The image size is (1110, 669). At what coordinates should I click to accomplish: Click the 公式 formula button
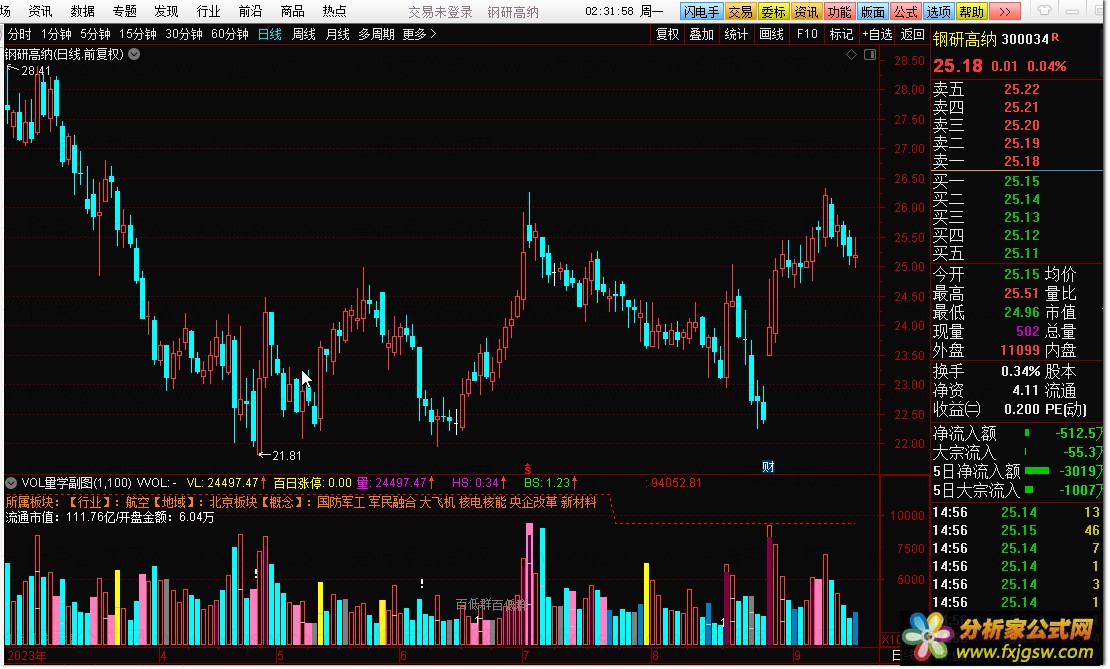click(905, 12)
